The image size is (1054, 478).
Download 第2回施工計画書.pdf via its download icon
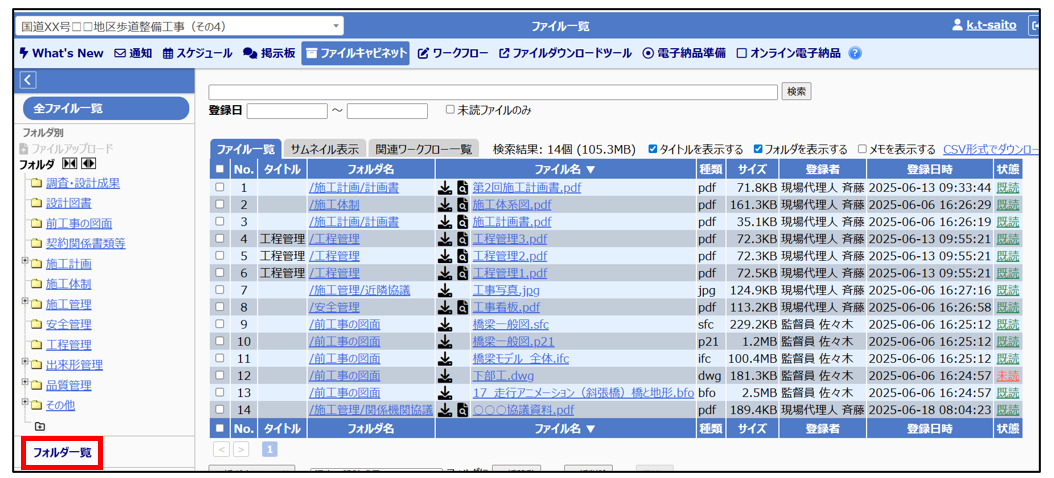tap(445, 187)
